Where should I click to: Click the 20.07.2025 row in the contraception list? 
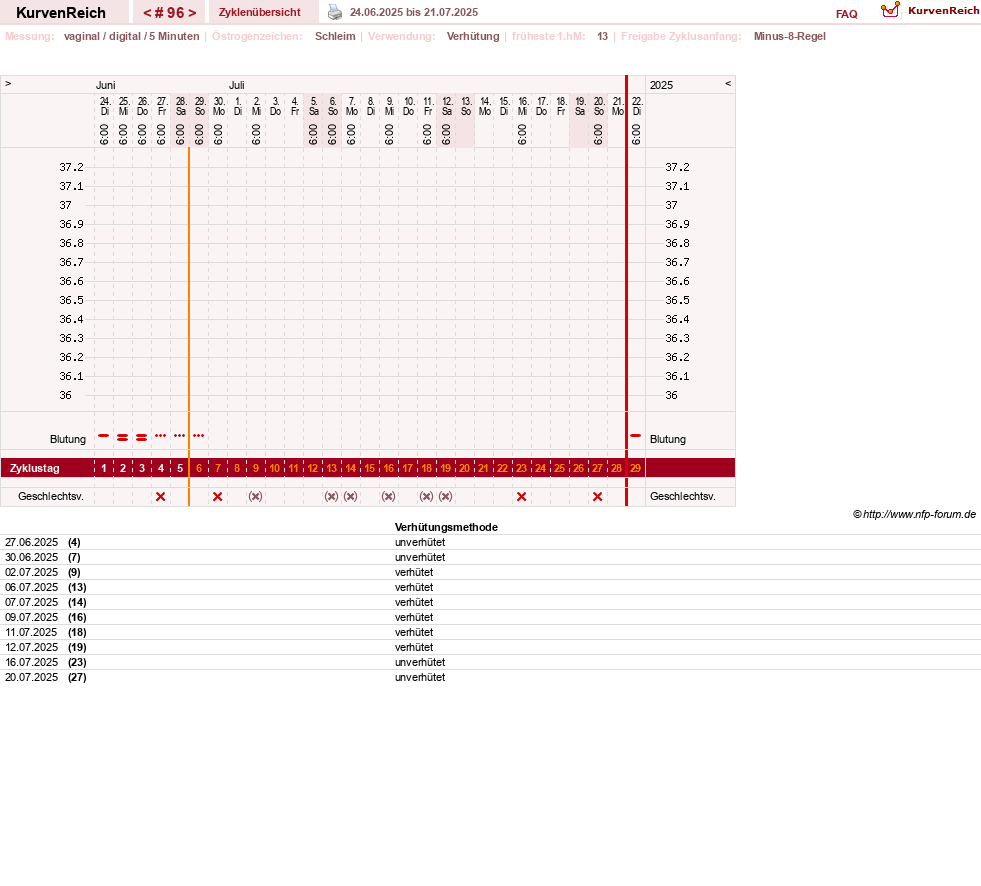490,678
